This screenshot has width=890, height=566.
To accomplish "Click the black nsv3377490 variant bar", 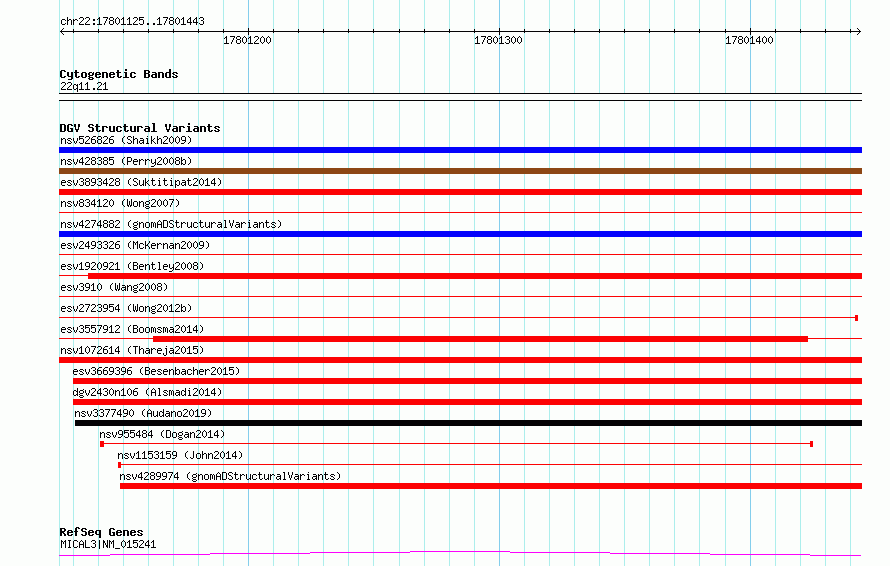I will tap(468, 423).
